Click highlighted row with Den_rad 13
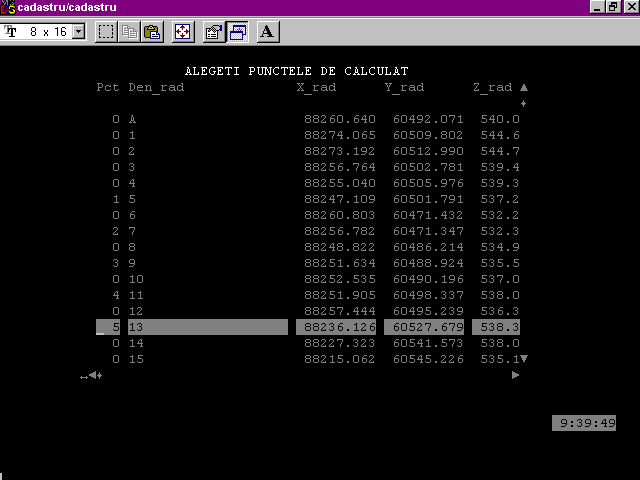This screenshot has width=640, height=480. point(207,327)
